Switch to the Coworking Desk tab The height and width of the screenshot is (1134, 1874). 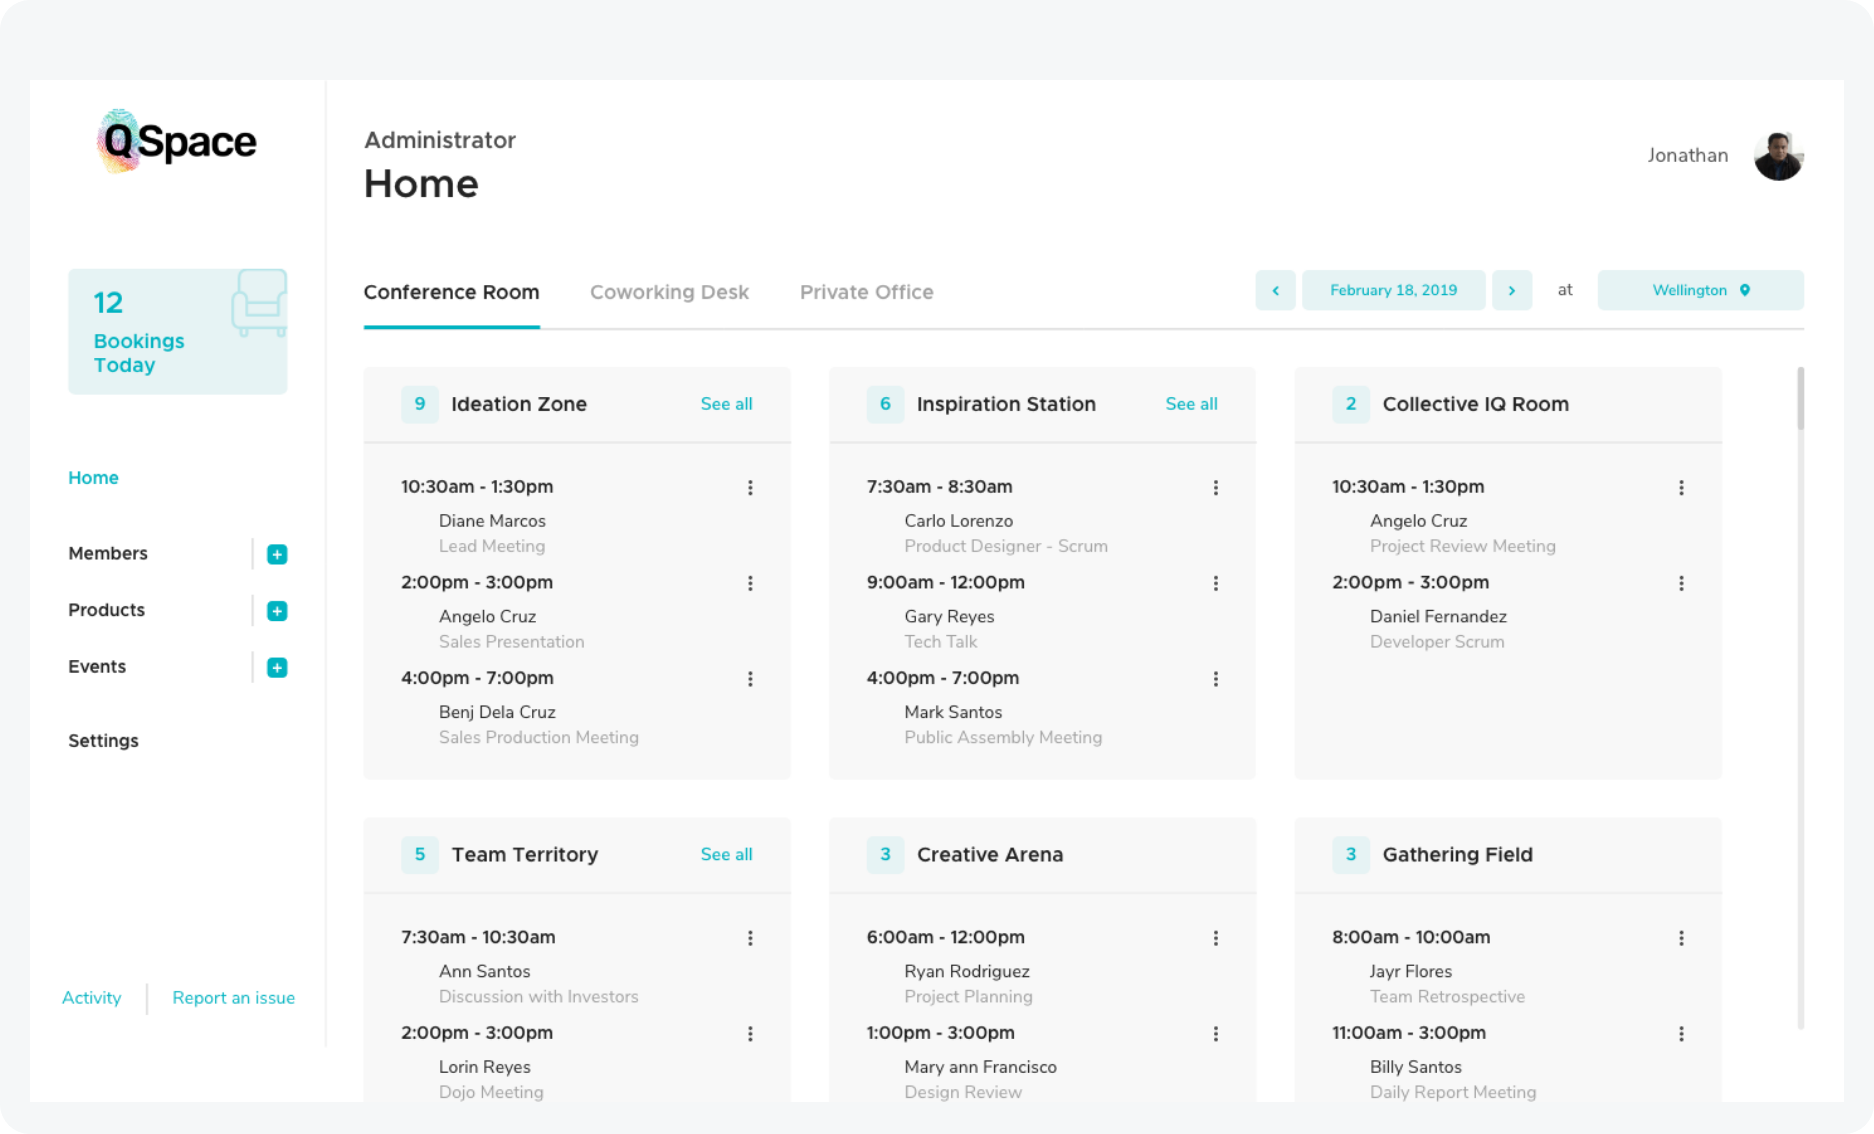coord(669,292)
